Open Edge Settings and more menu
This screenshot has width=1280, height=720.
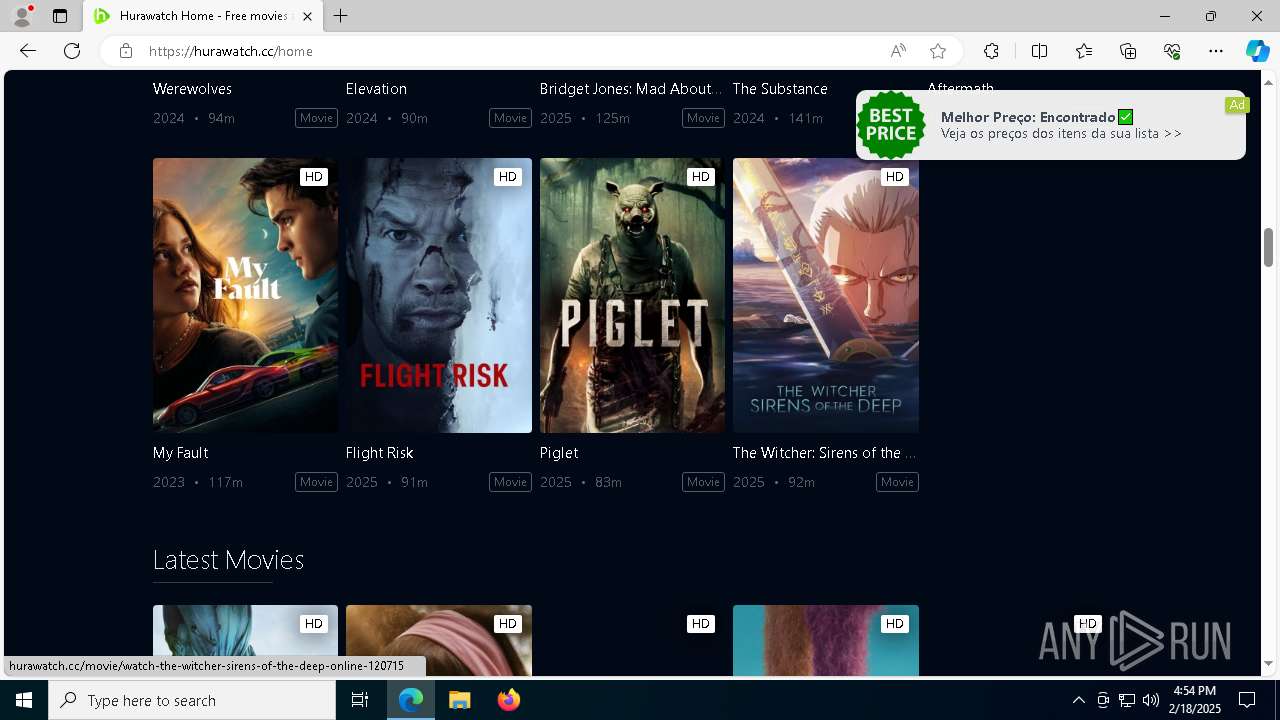pyautogui.click(x=1216, y=51)
